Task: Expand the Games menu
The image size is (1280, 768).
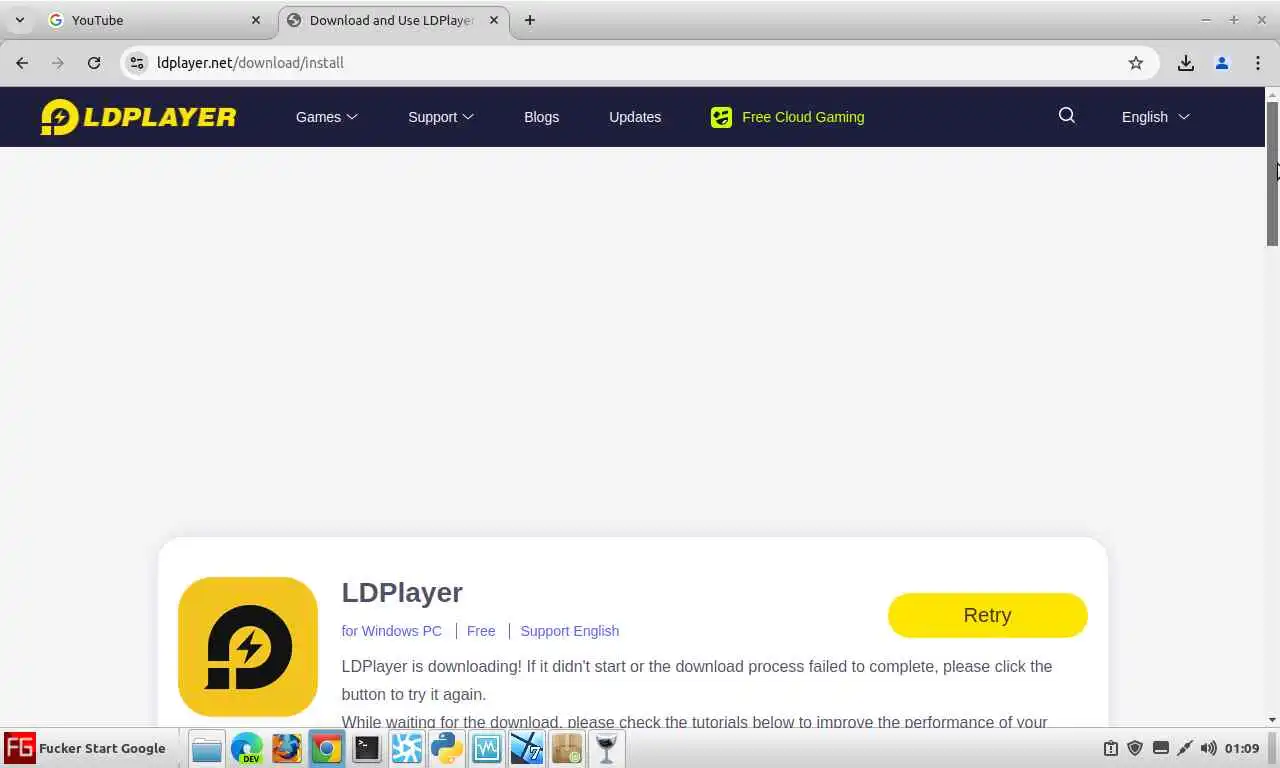Action: 327,117
